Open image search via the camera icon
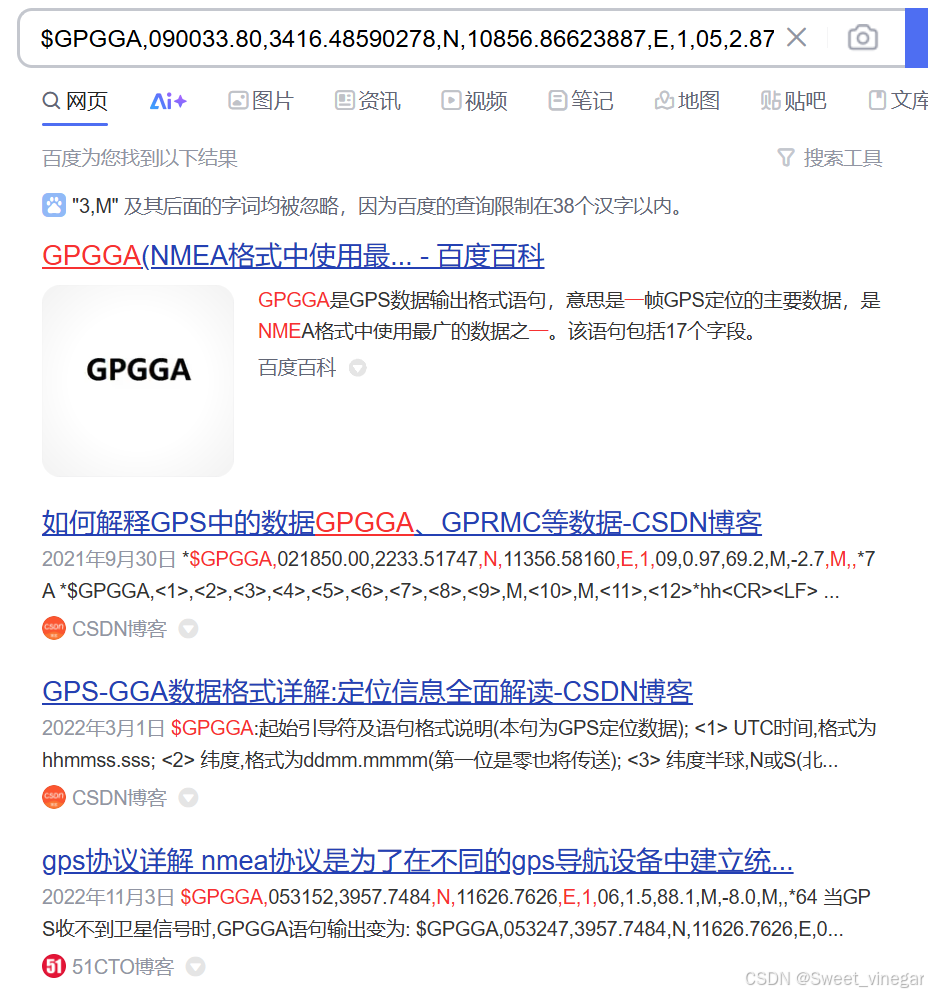Screen dimensions: 928x994 (862, 38)
